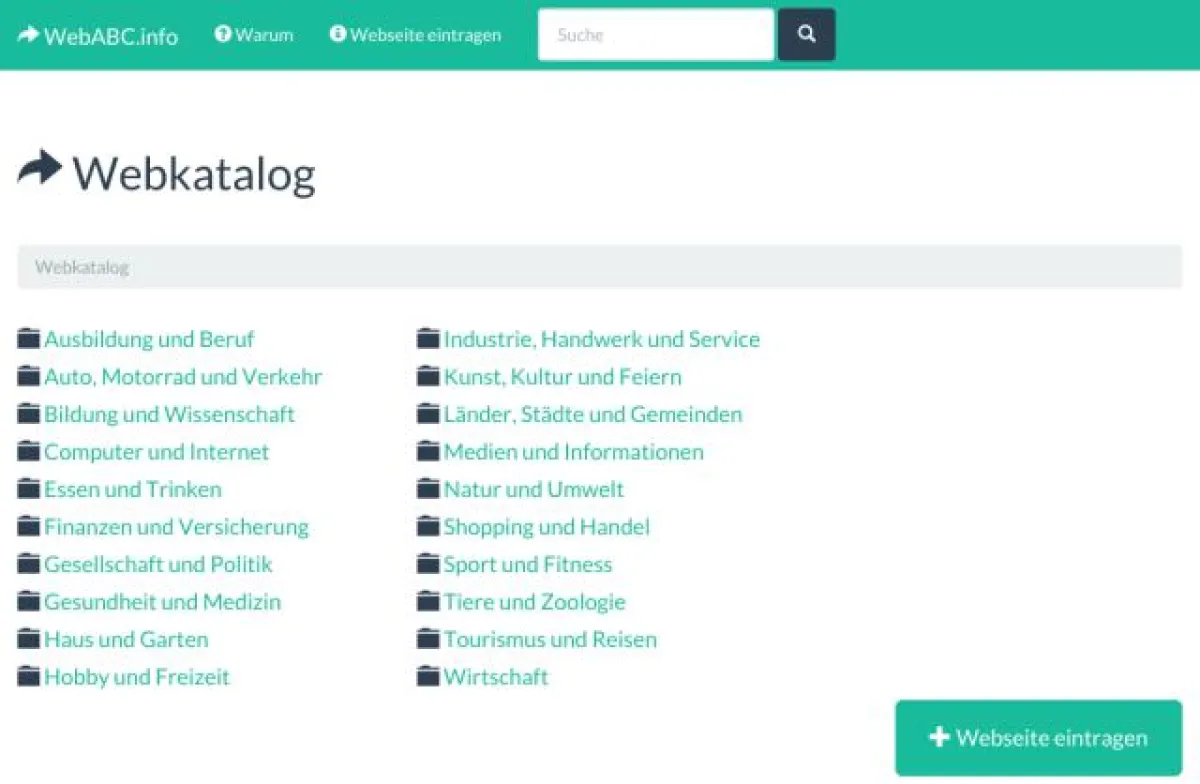Go to Tourismus und Reisen category
The height and width of the screenshot is (784, 1200).
550,639
